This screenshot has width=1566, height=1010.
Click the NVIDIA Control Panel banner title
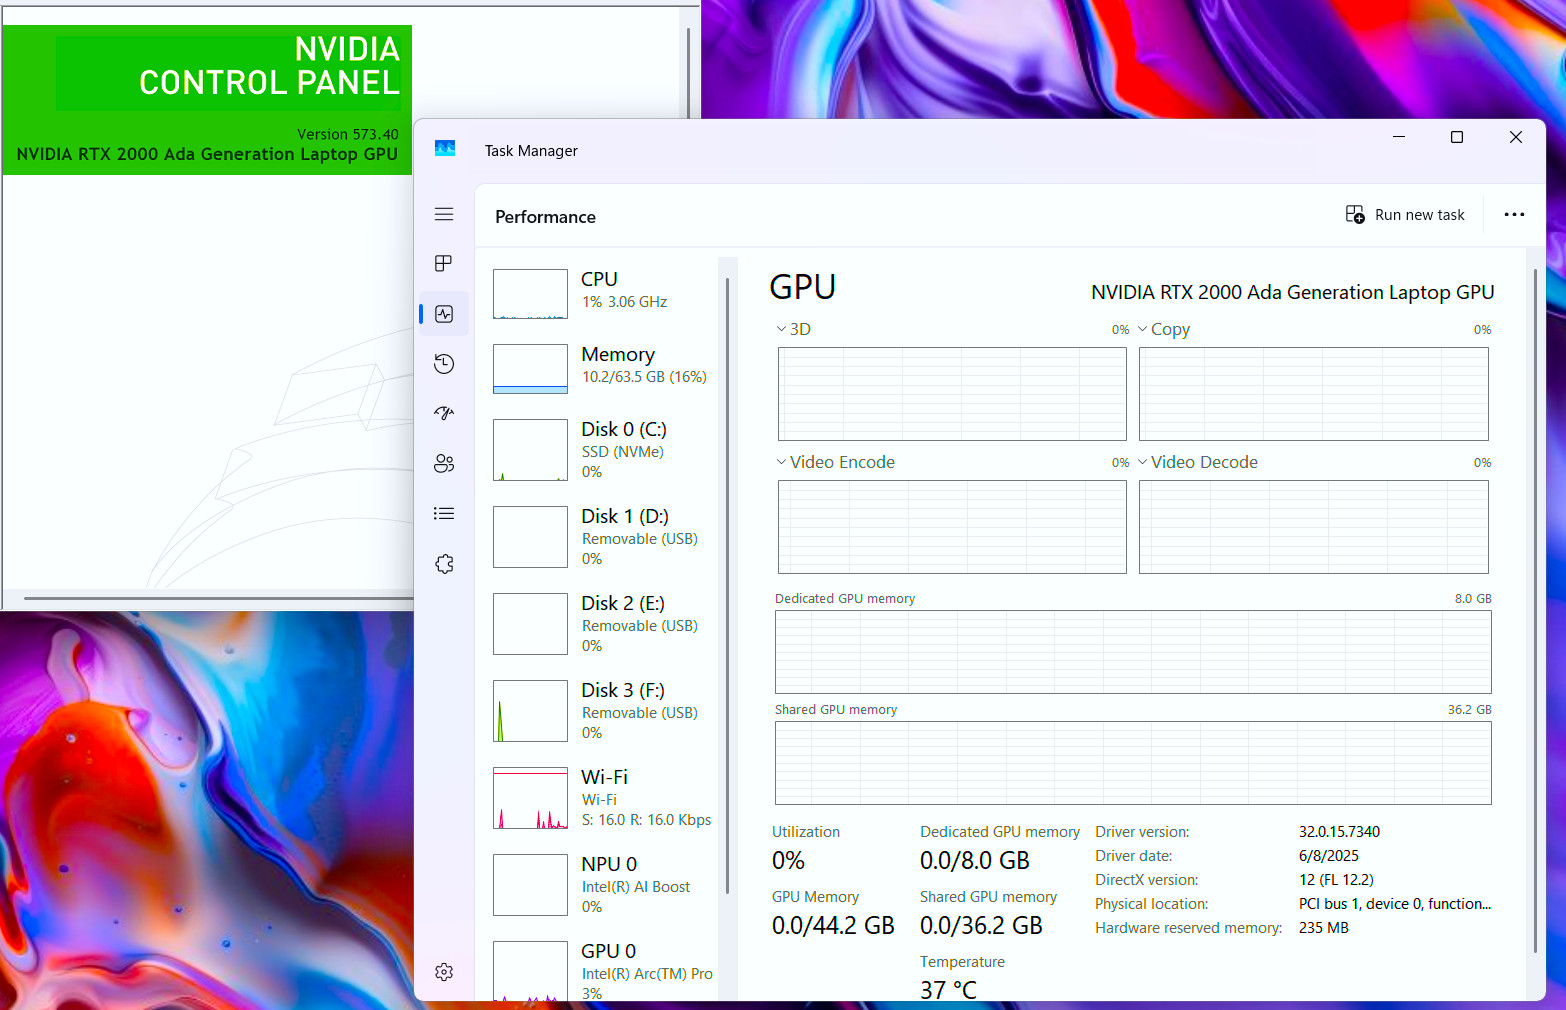(x=269, y=66)
